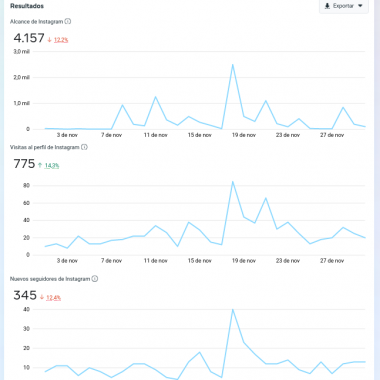
Task: Click the red down arrow beside 4.157
Action: click(x=49, y=40)
